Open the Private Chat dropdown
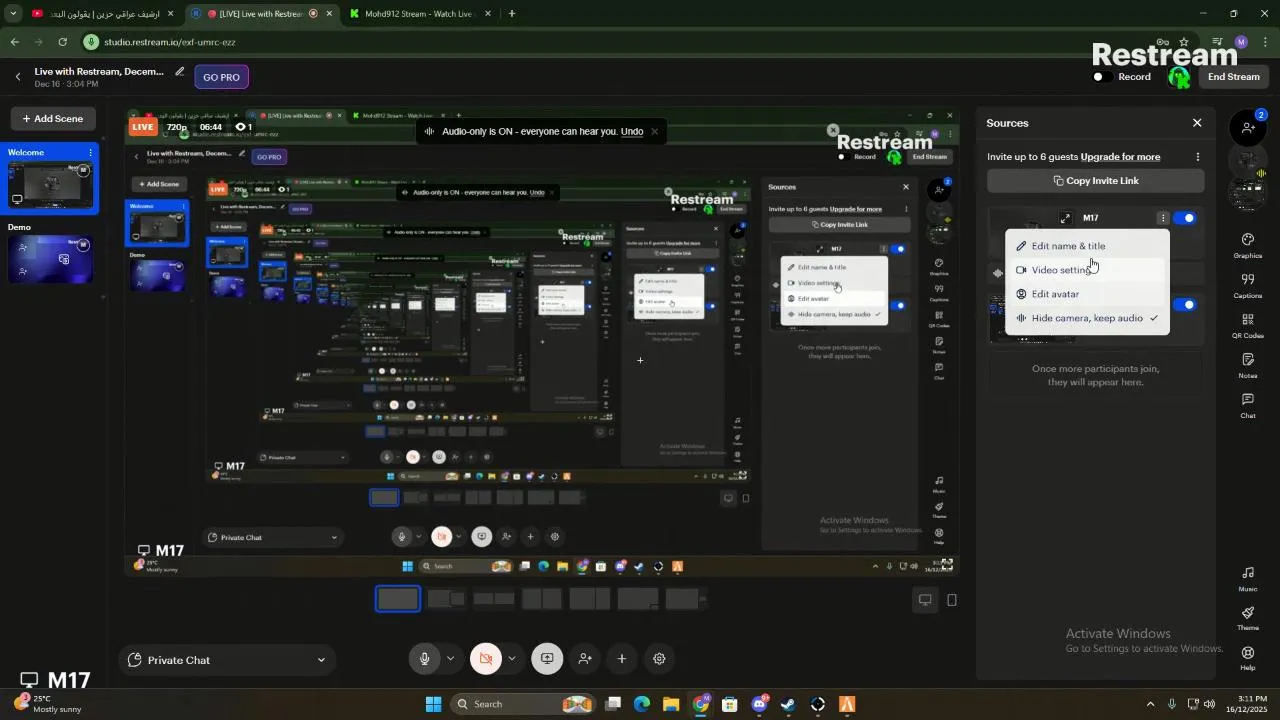 pos(228,660)
